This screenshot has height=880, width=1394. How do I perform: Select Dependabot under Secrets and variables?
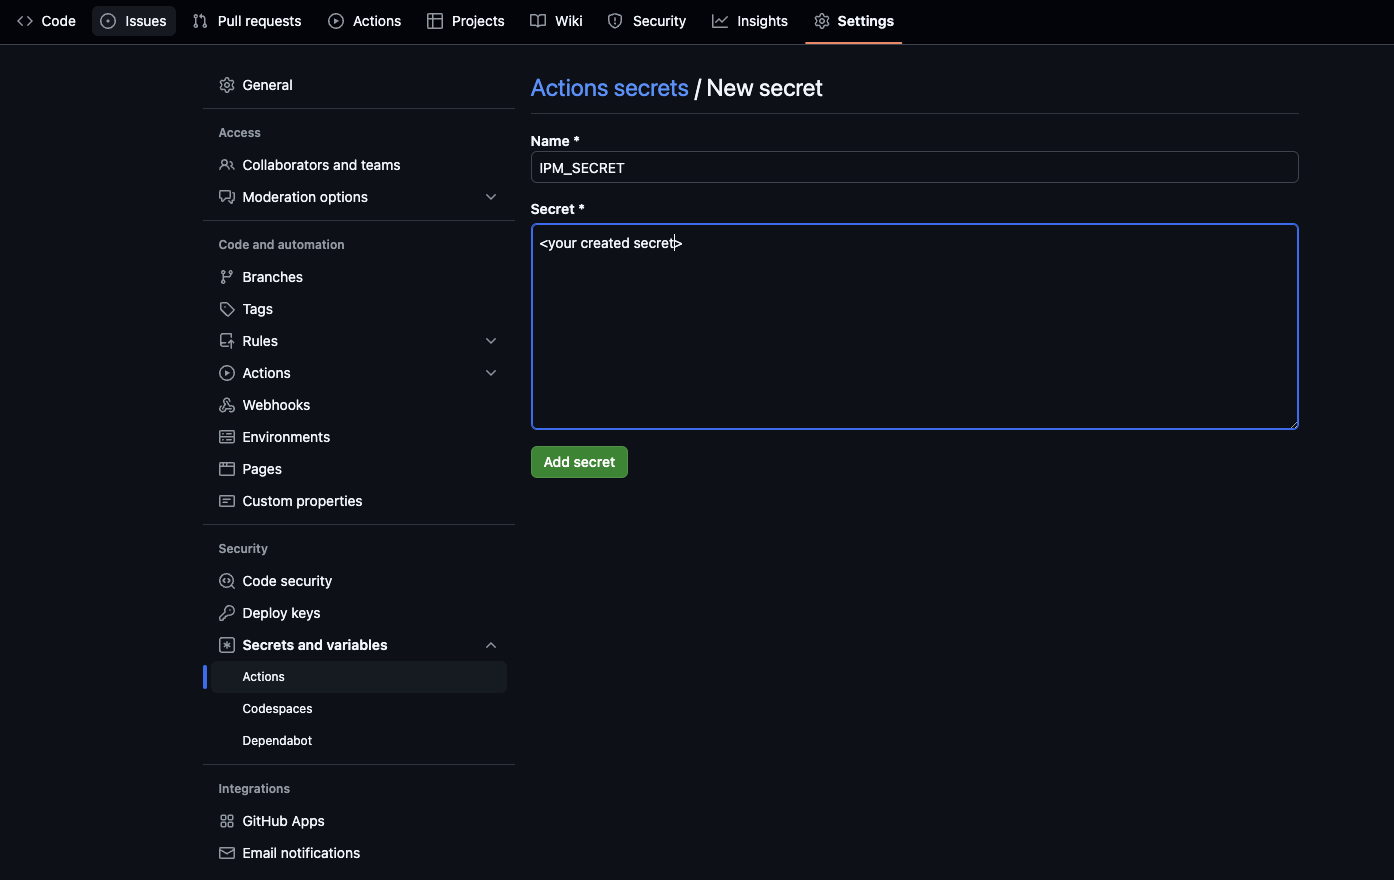(359, 741)
